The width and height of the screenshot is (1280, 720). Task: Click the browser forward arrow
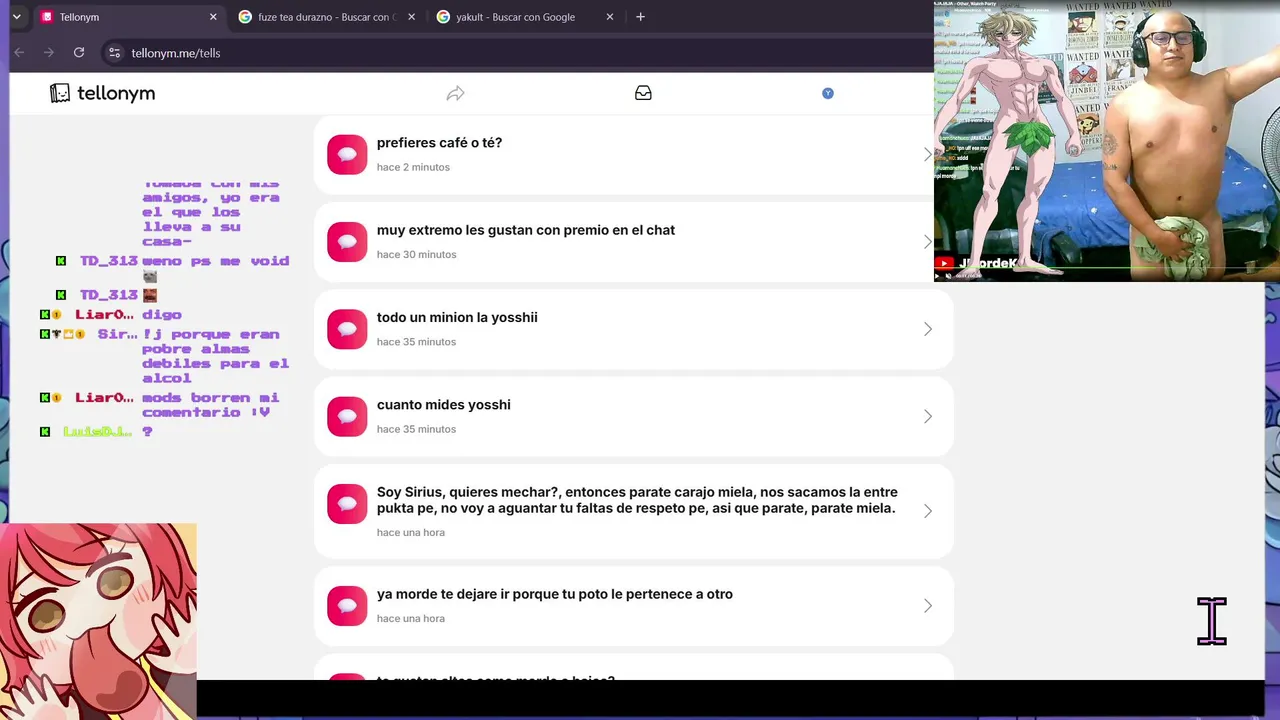tap(48, 53)
